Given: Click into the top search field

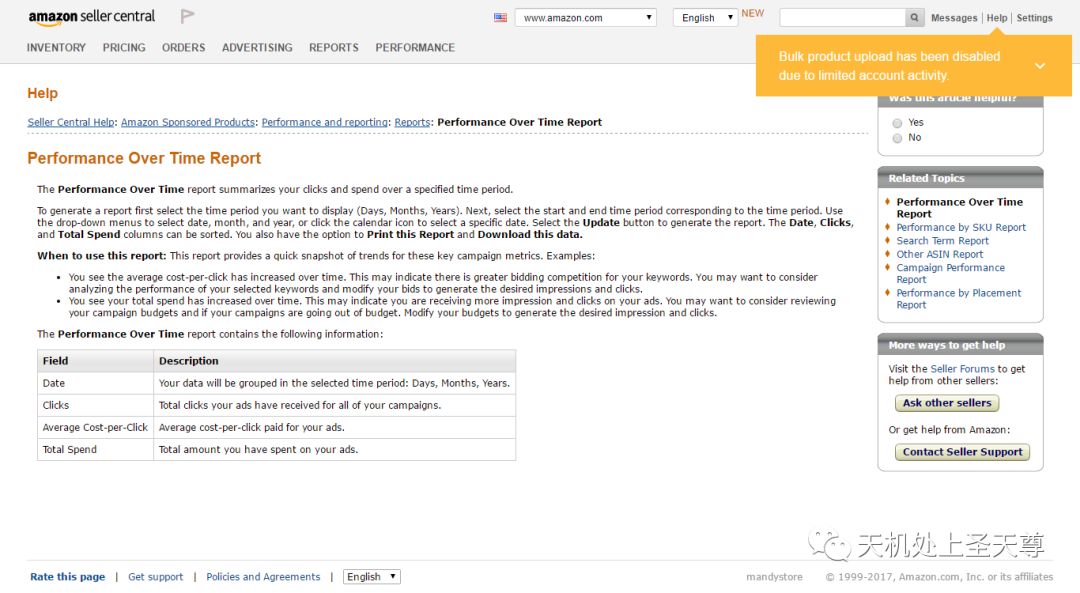Looking at the screenshot, I should point(842,18).
